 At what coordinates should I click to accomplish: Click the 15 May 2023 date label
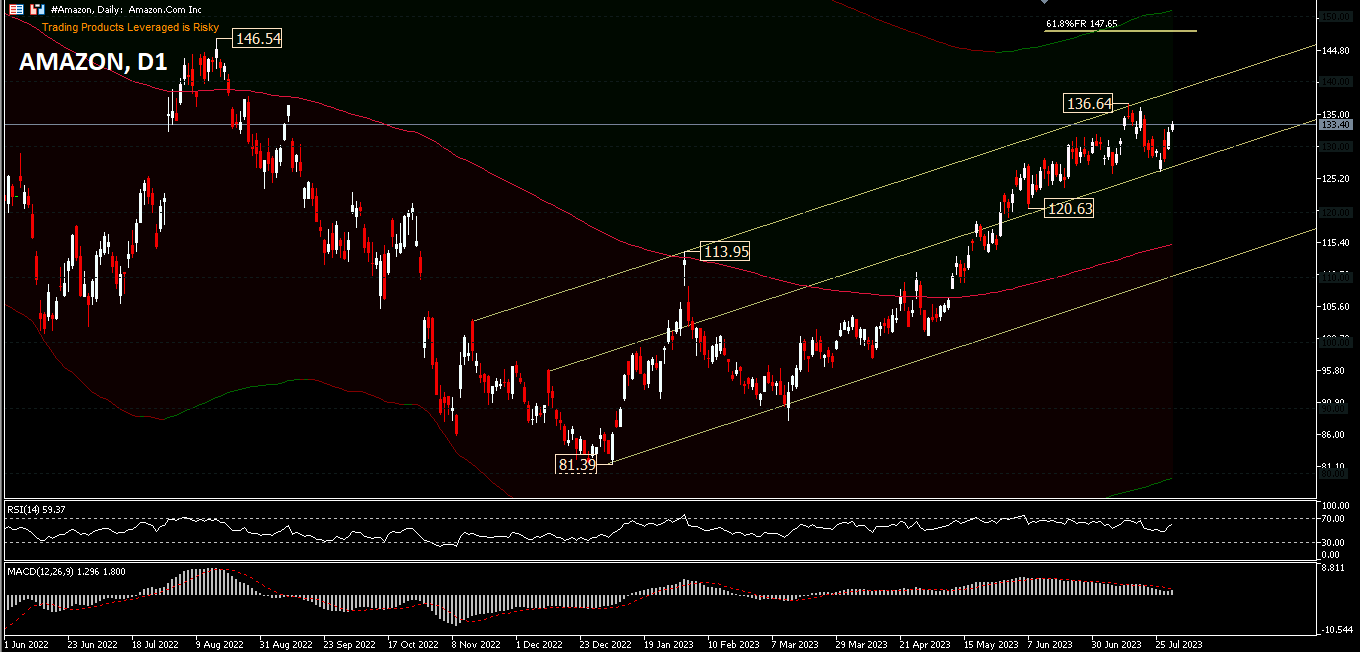993,645
